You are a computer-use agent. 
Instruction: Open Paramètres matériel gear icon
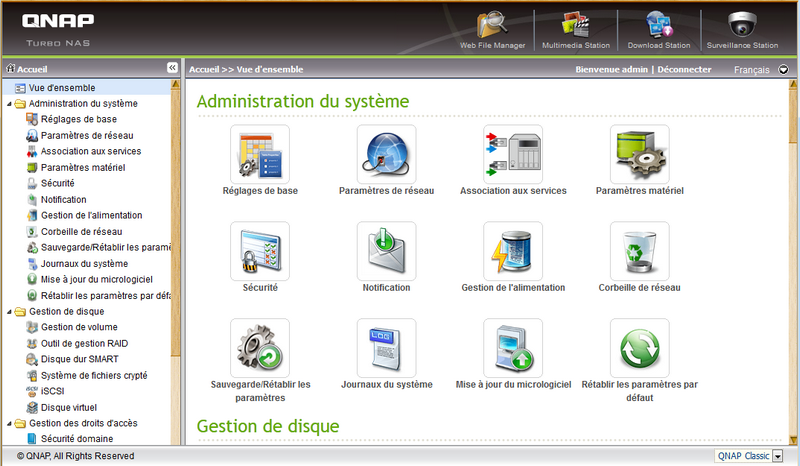pyautogui.click(x=639, y=155)
